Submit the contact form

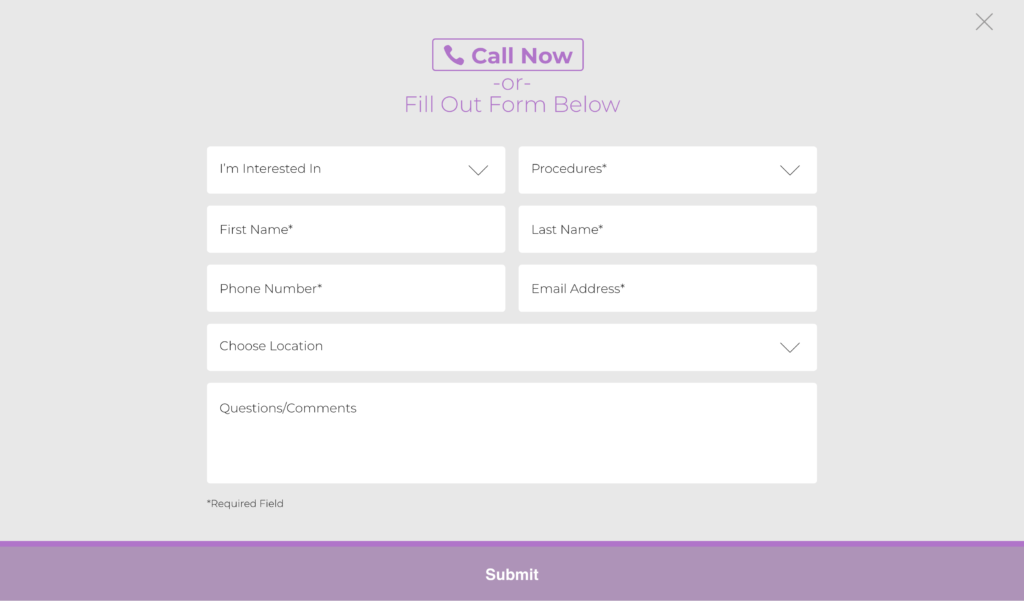pyautogui.click(x=512, y=575)
